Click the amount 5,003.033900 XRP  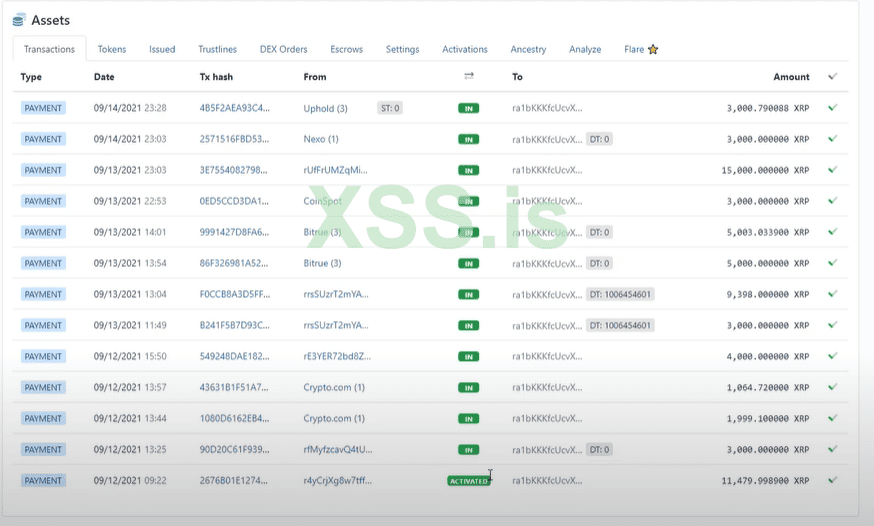click(x=768, y=232)
